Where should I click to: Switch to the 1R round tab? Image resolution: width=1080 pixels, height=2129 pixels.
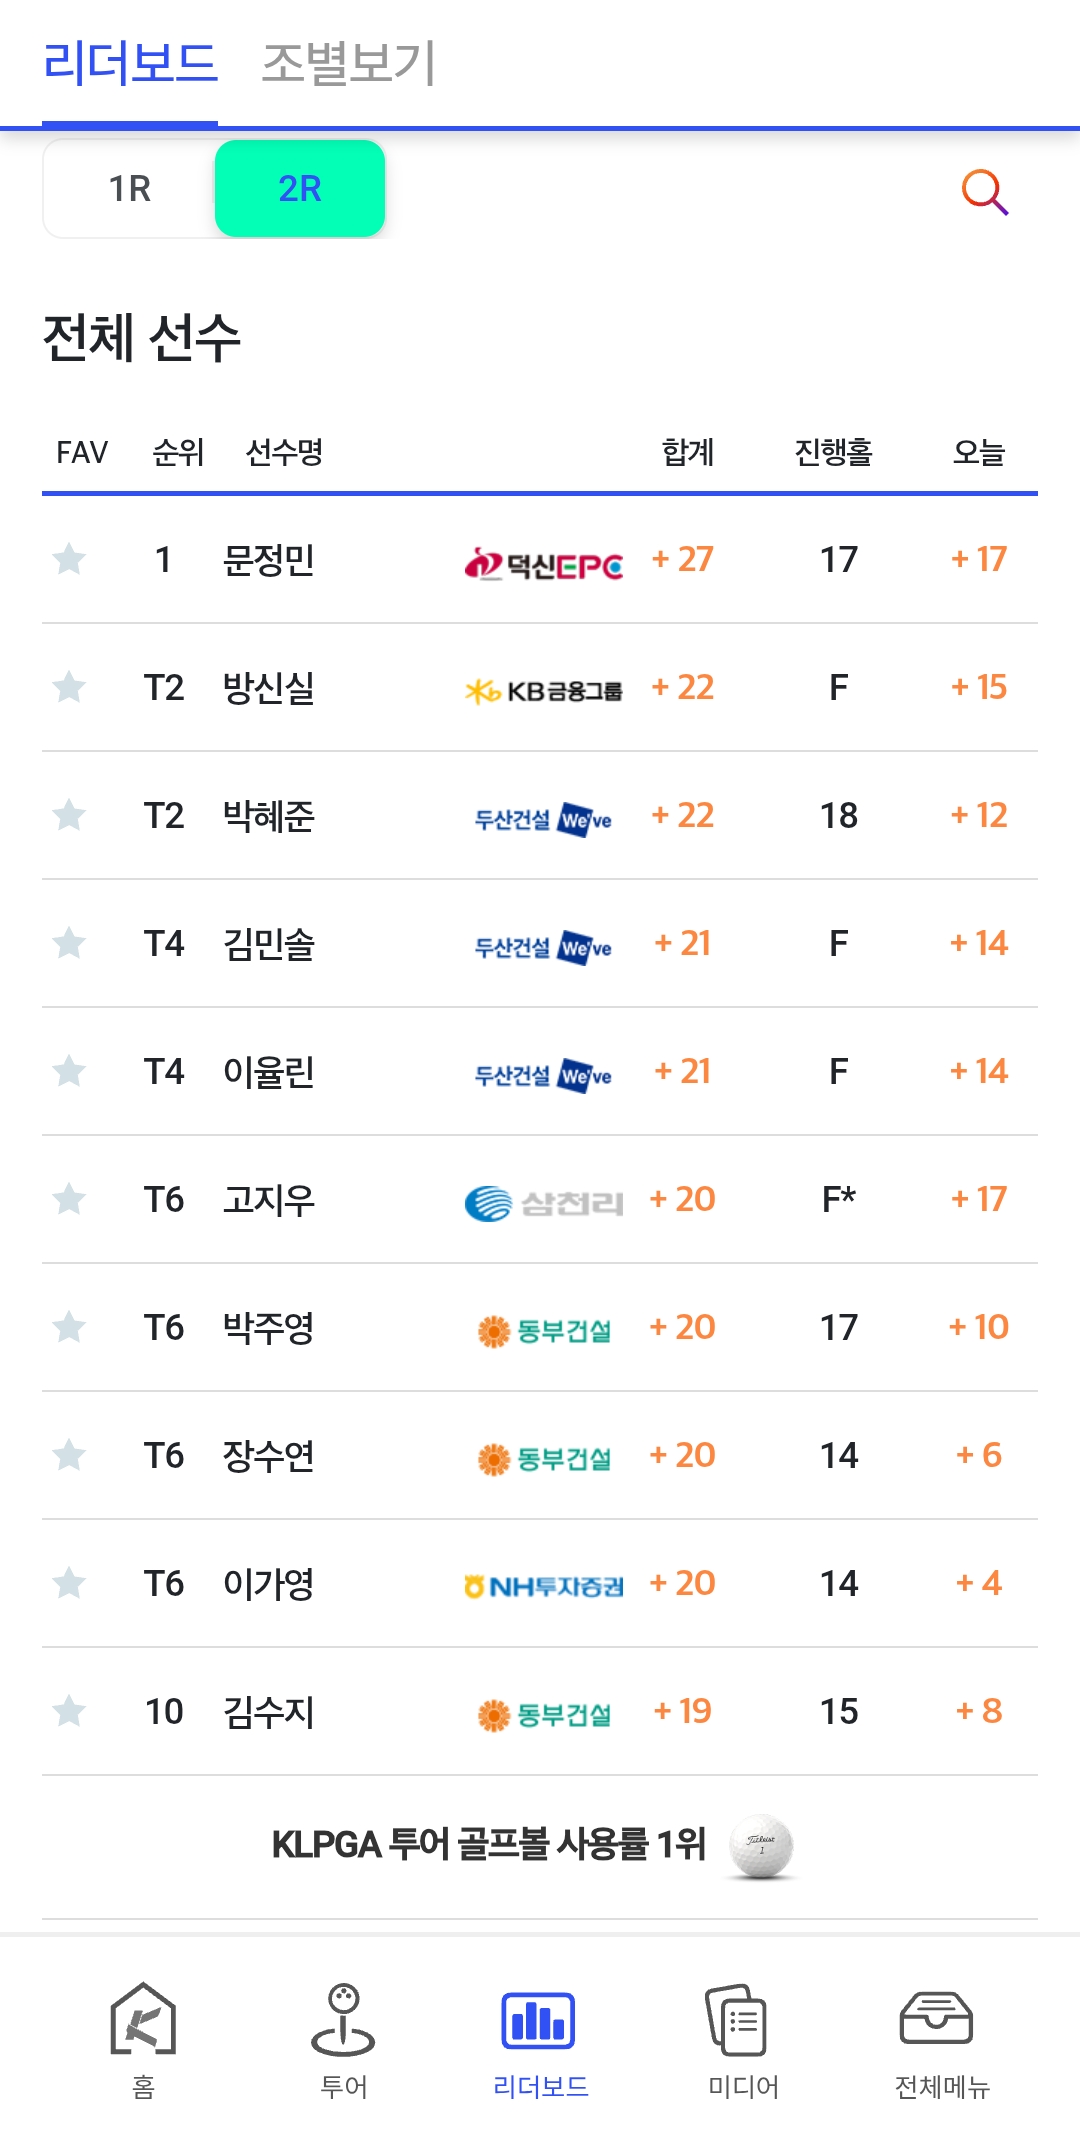pyautogui.click(x=130, y=189)
